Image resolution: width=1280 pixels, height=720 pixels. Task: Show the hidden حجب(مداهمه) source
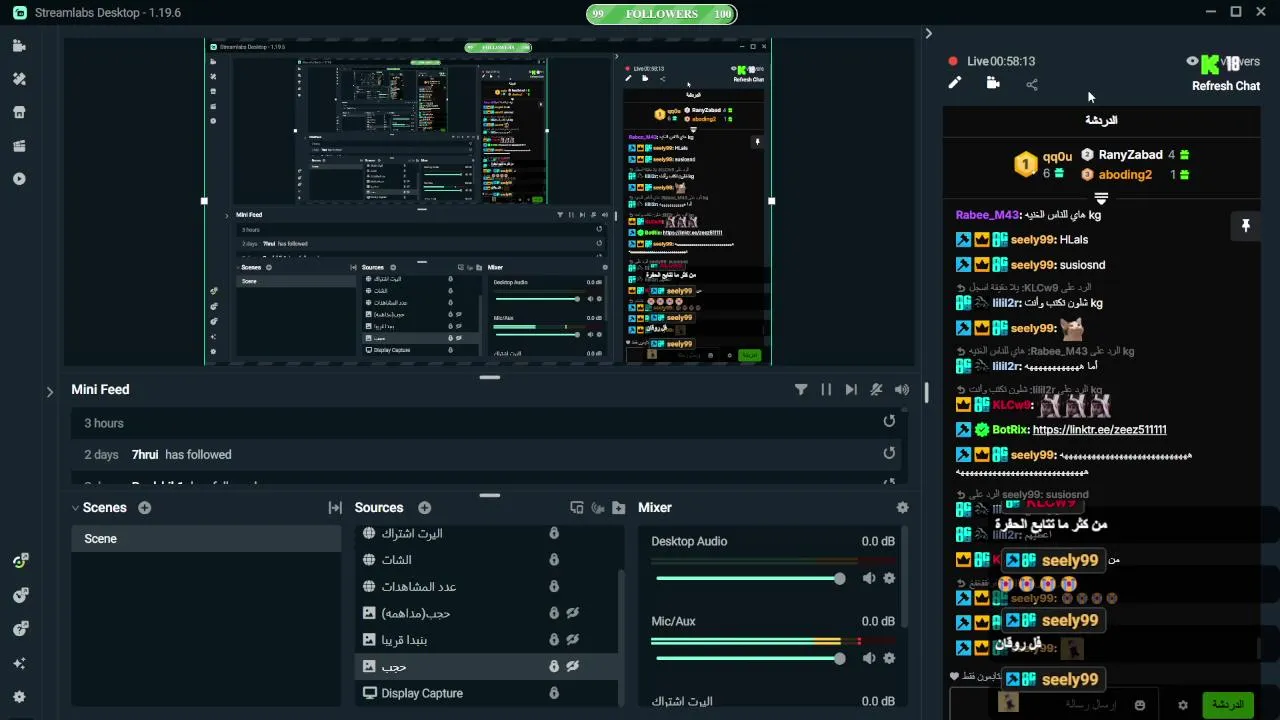(574, 613)
